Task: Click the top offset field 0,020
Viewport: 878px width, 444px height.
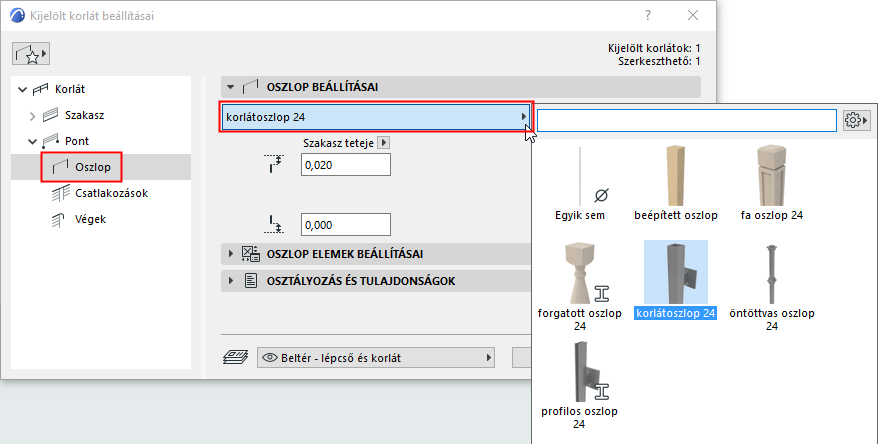Action: point(345,165)
